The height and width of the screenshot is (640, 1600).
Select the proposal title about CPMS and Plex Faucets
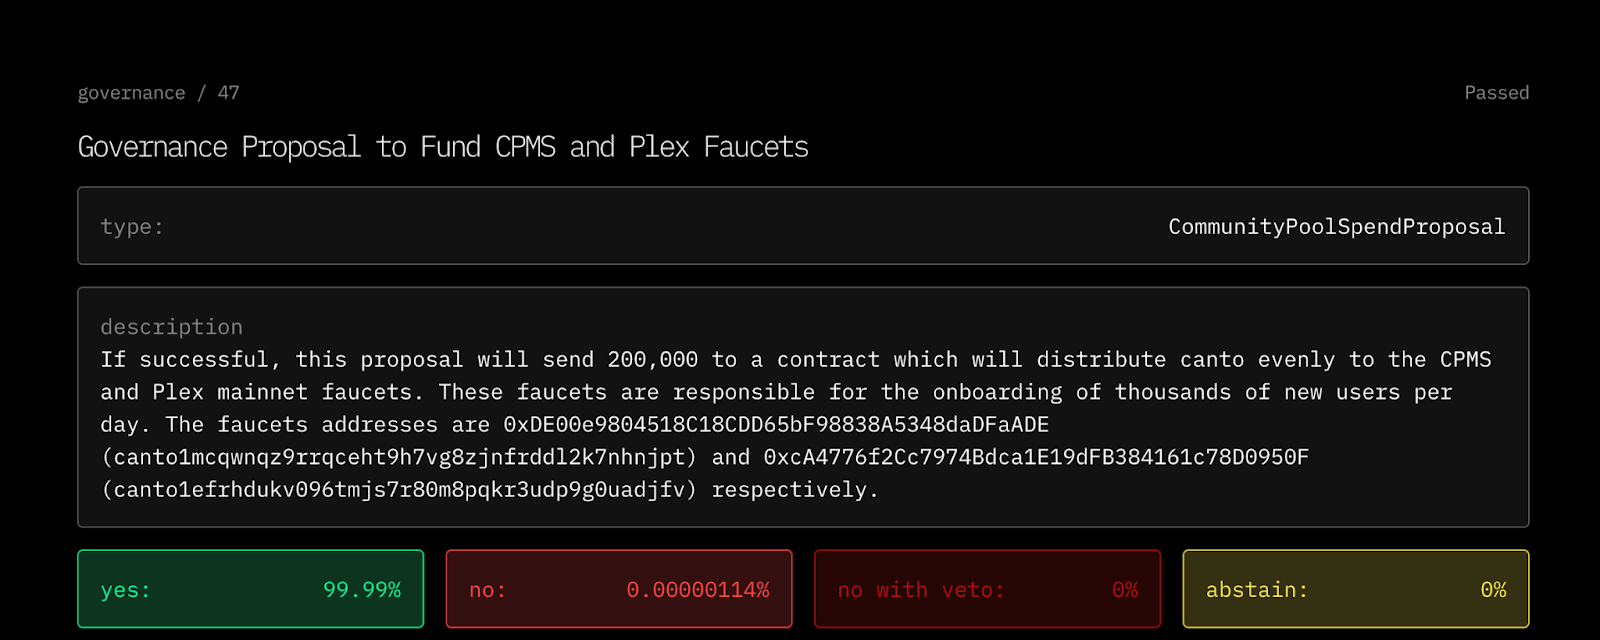click(x=443, y=147)
